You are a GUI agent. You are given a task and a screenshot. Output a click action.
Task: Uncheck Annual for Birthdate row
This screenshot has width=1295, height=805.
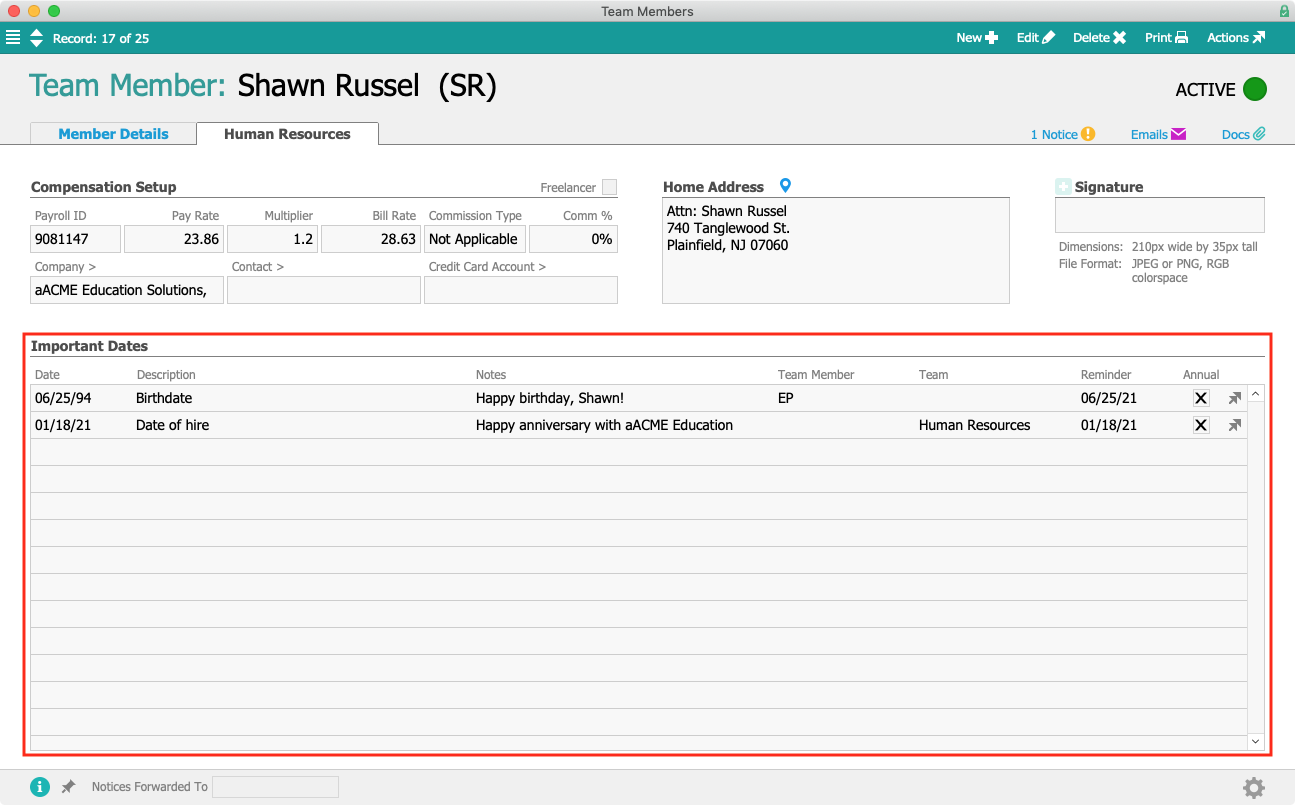[x=1201, y=398]
